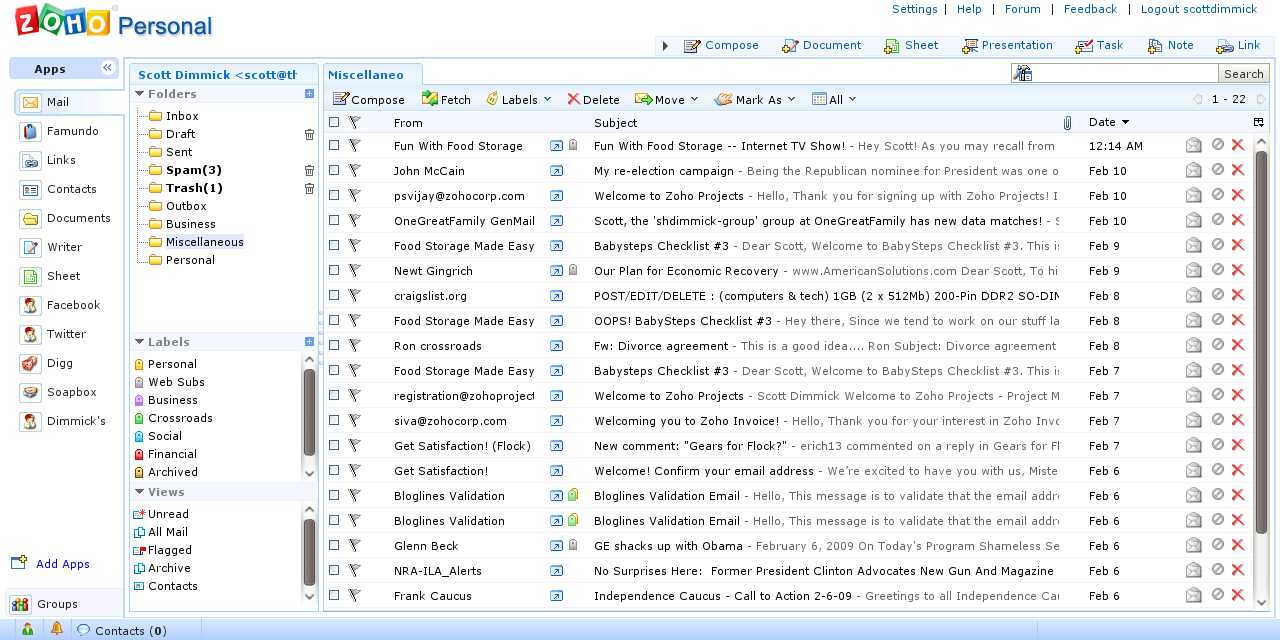
Task: Select the checkbox on the Newt Gingrich message
Action: pos(333,270)
